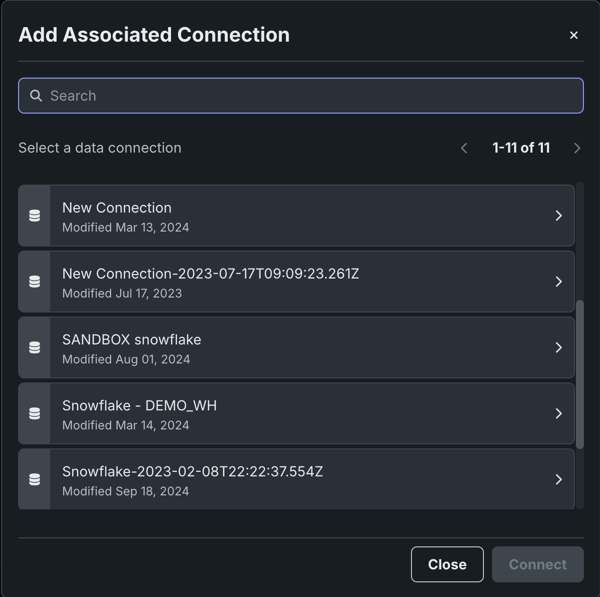Click database icon for Snowflake - DEMO_WH
The width and height of the screenshot is (600, 597).
[x=34, y=413]
